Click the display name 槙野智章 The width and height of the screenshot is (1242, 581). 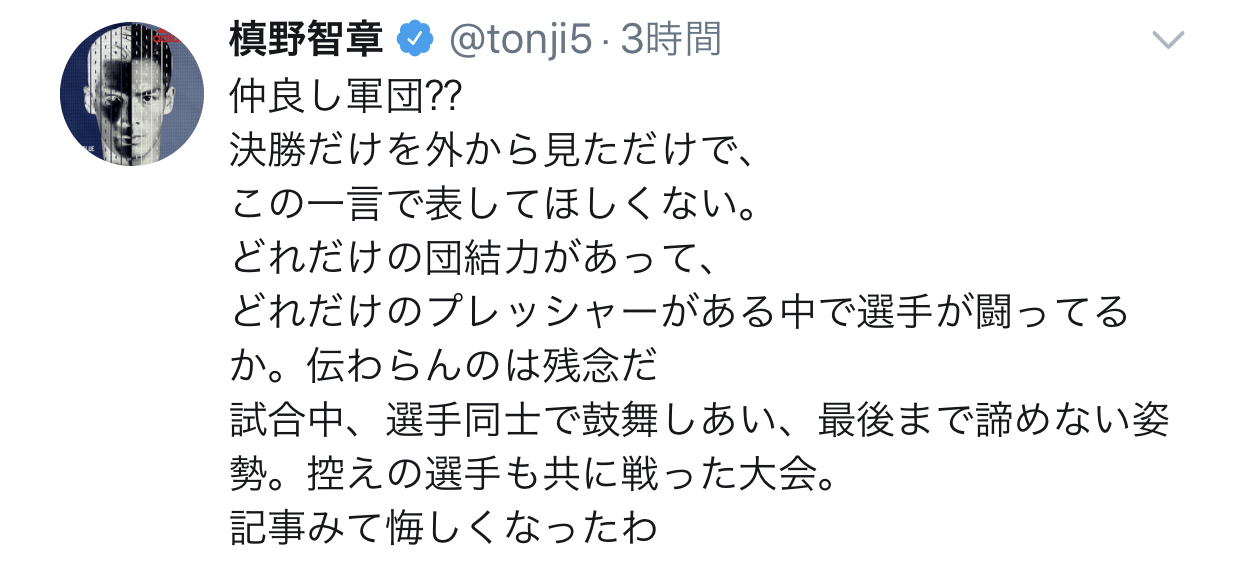click(308, 39)
